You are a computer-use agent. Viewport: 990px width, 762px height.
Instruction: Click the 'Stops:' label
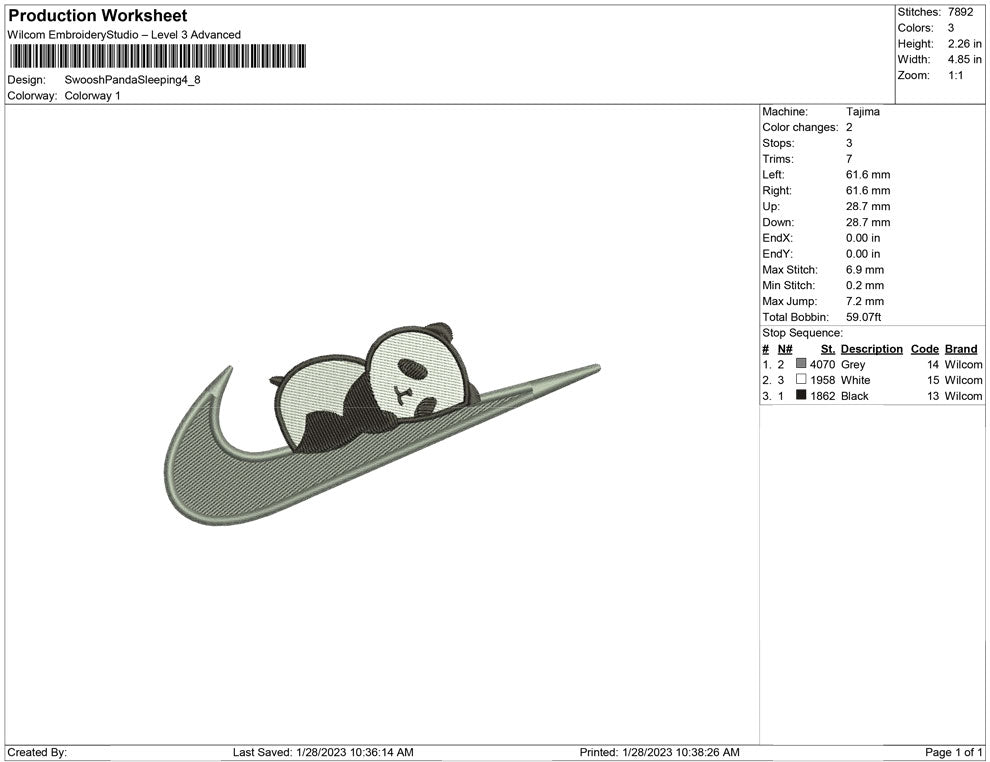tap(778, 143)
